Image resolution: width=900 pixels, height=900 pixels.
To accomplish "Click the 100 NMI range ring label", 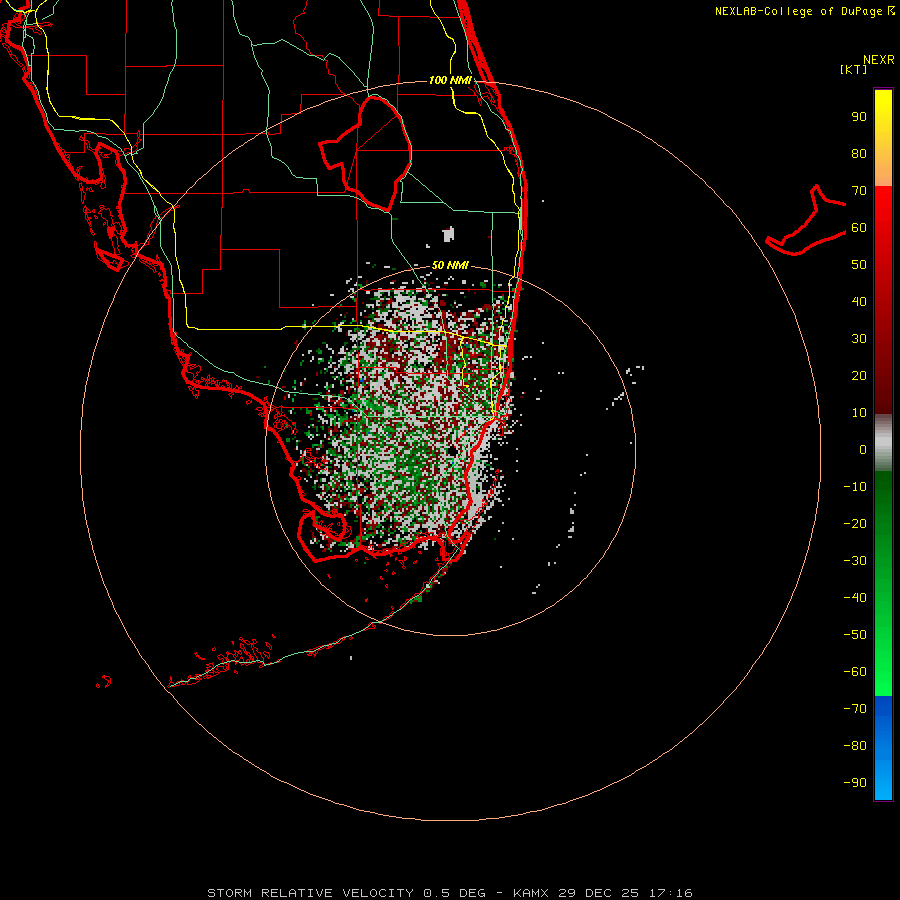I will pyautogui.click(x=450, y=80).
